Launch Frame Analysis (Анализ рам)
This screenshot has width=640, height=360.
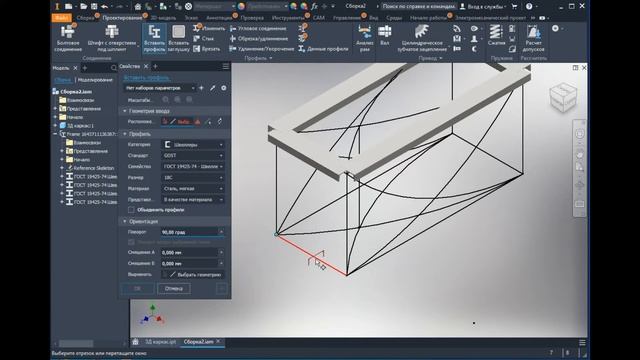[364, 38]
